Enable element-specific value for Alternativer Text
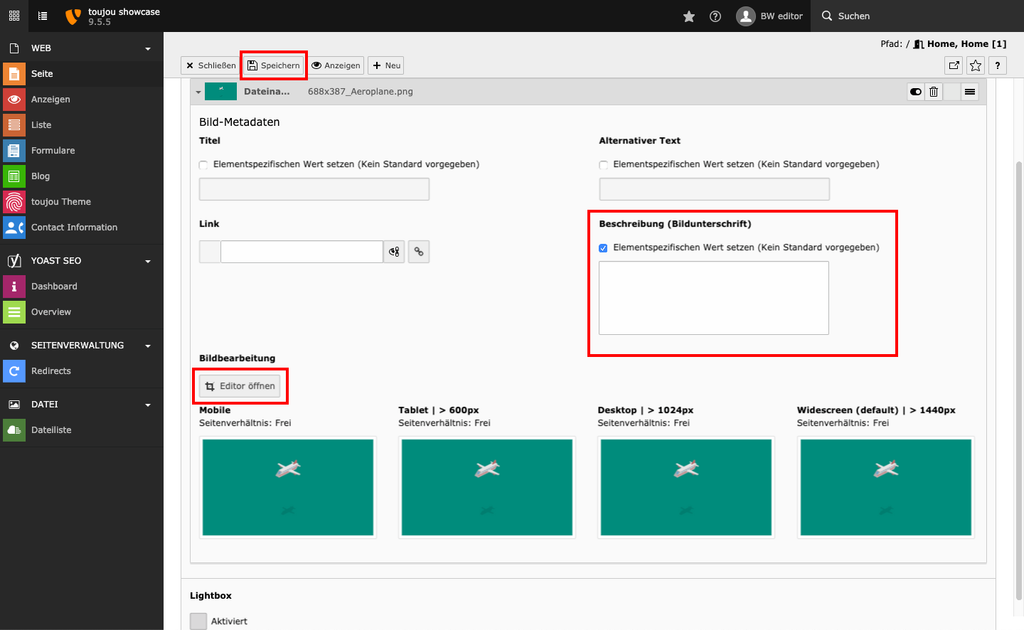Image resolution: width=1024 pixels, height=630 pixels. pos(604,165)
